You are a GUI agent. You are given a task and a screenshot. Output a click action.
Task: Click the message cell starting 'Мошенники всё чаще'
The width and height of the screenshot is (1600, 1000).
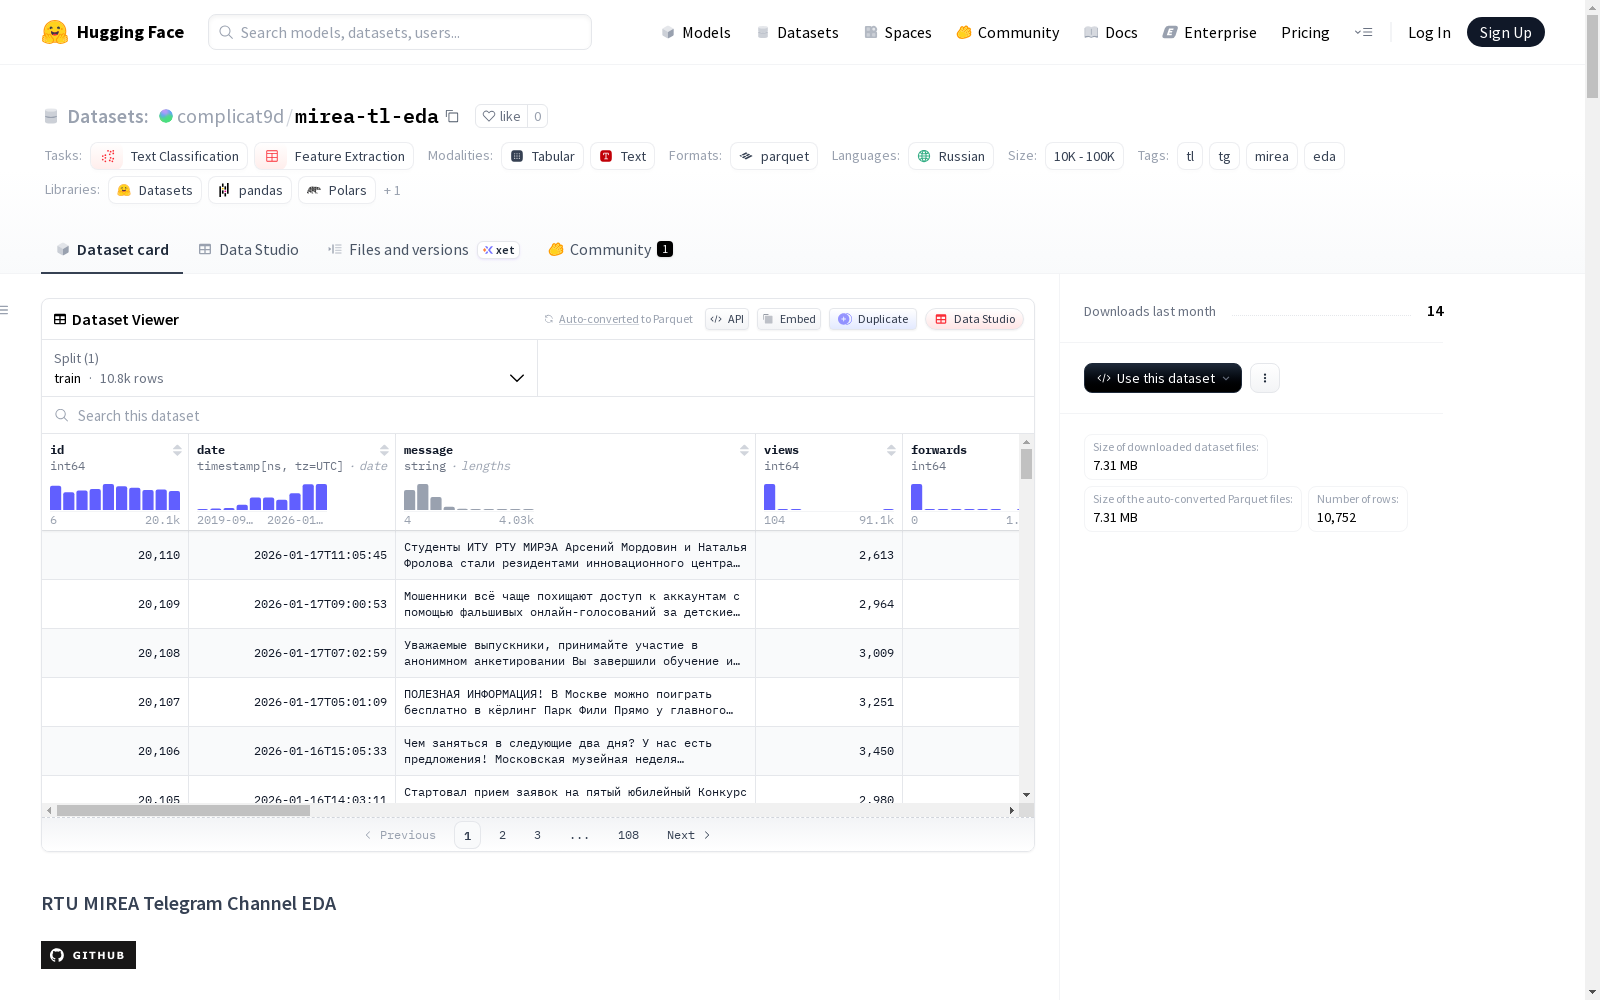pos(575,604)
